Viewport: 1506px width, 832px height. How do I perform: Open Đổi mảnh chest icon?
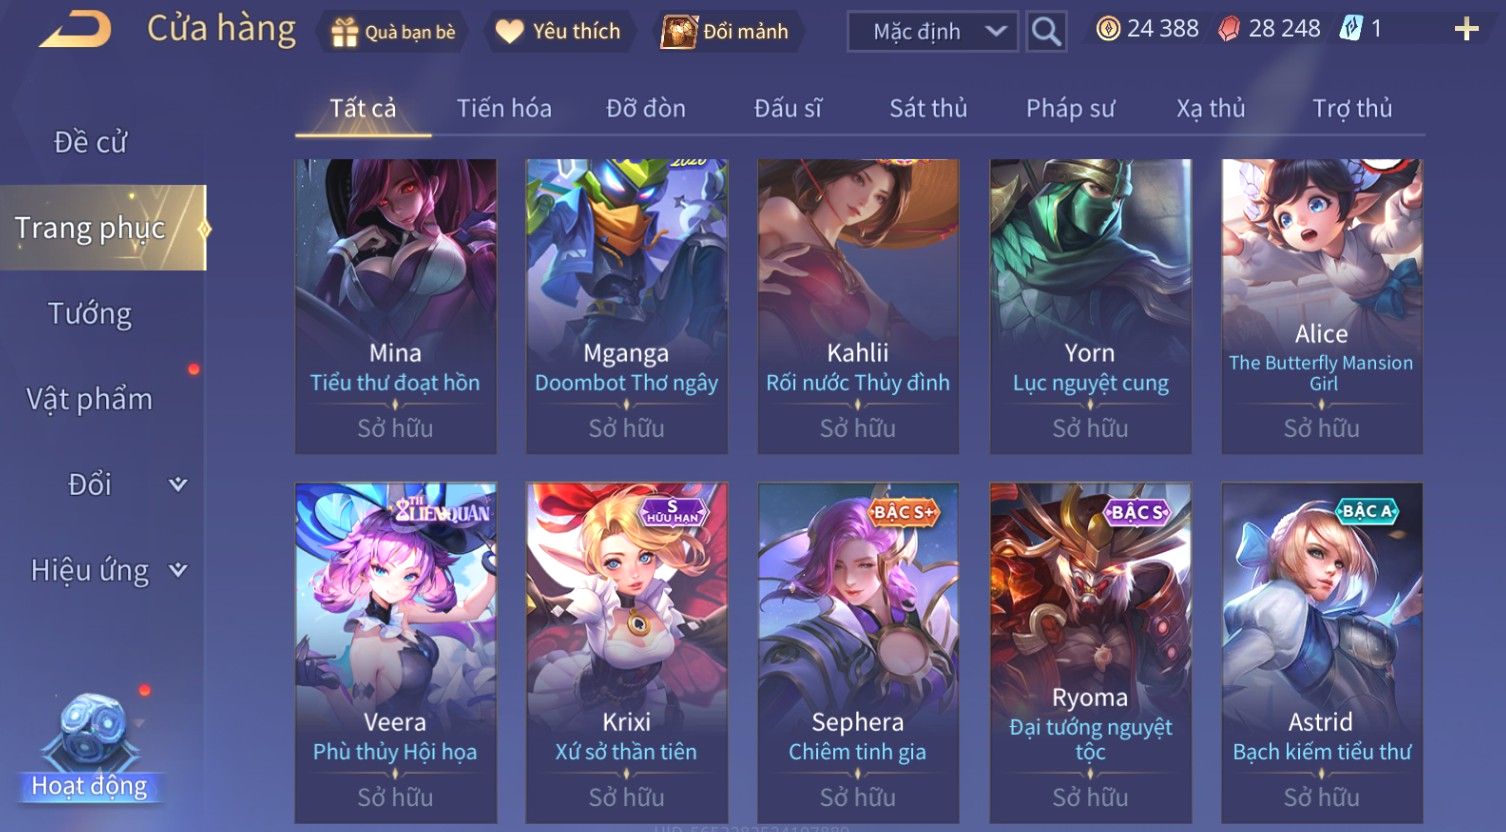click(678, 32)
